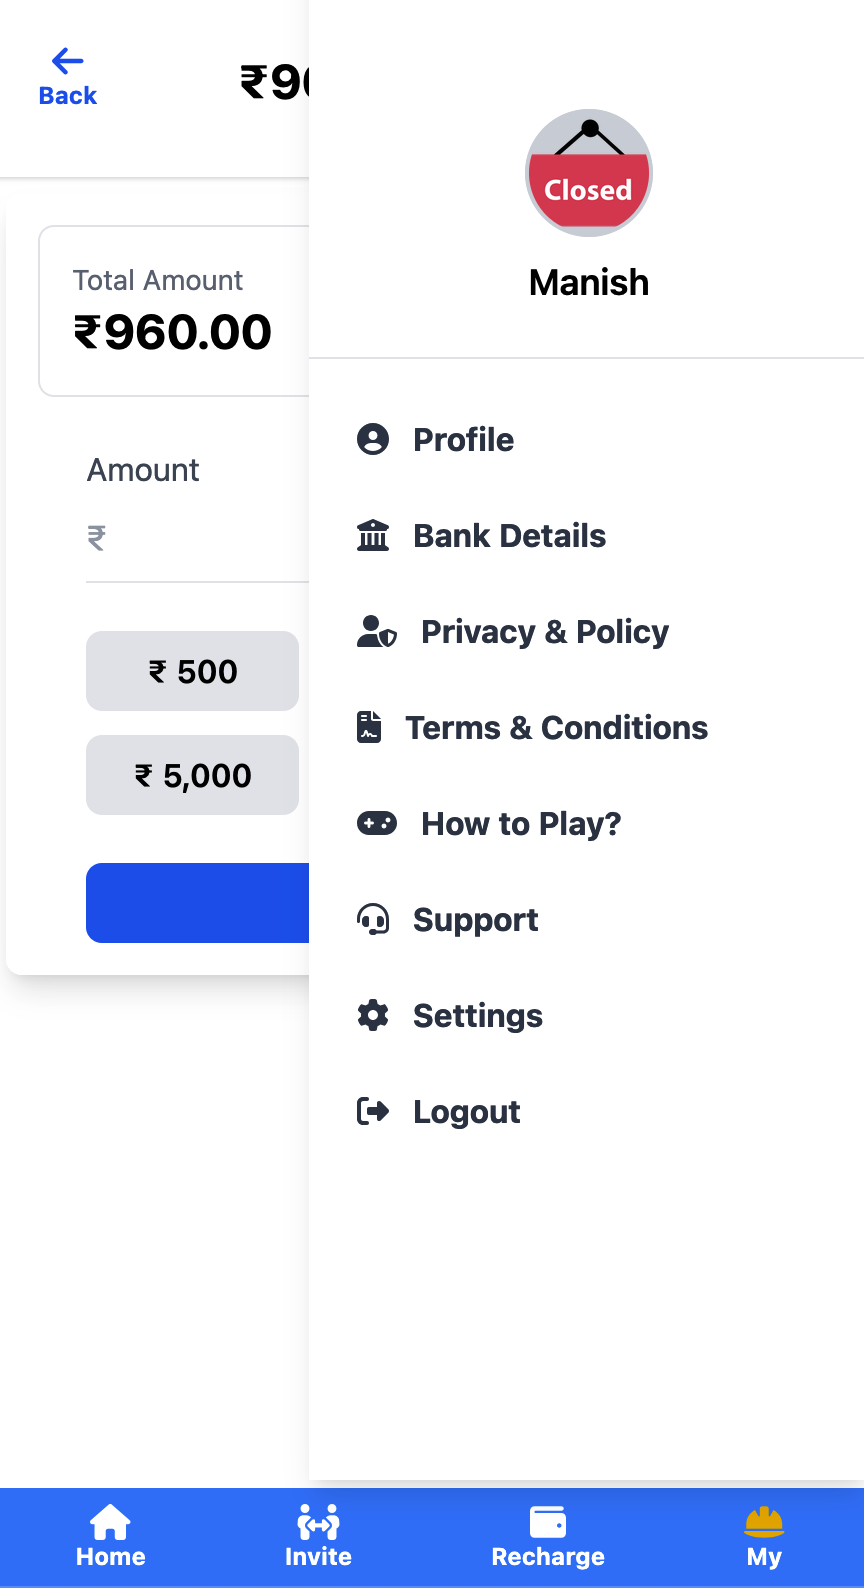This screenshot has height=1588, width=864.
Task: Click the Privacy & Policy shield icon
Action: click(377, 632)
